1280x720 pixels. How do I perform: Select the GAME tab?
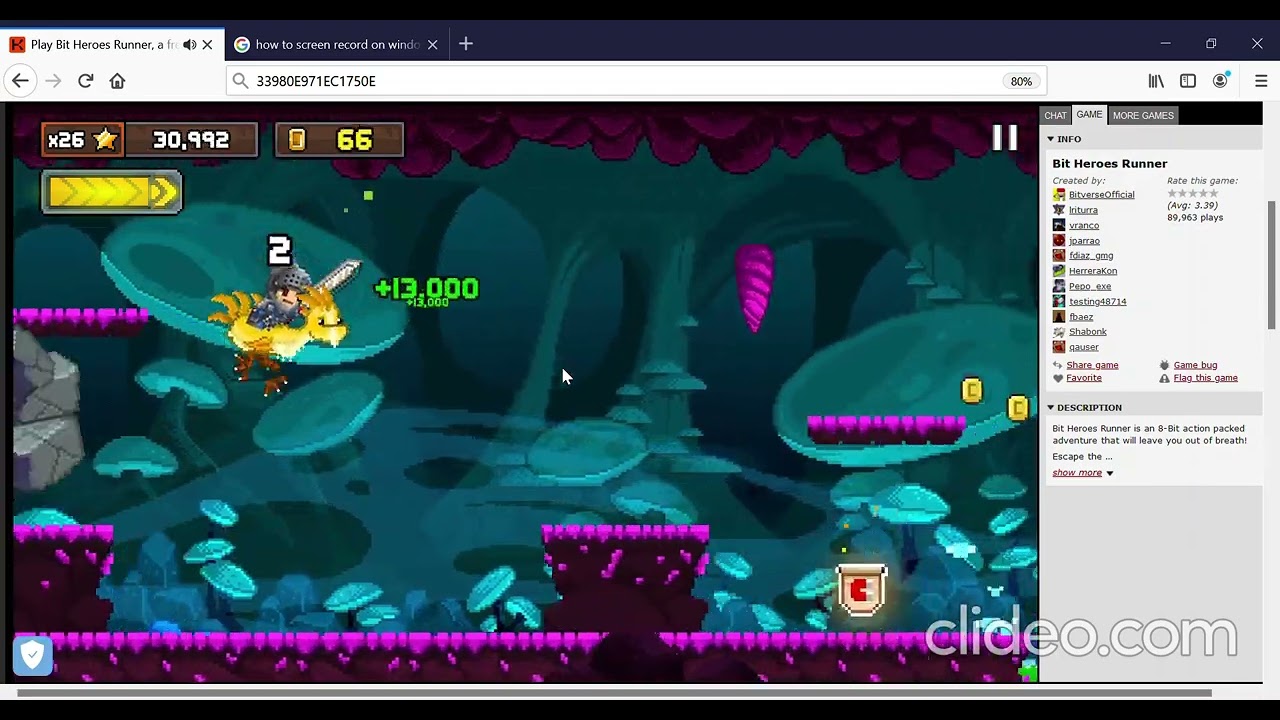1089,115
